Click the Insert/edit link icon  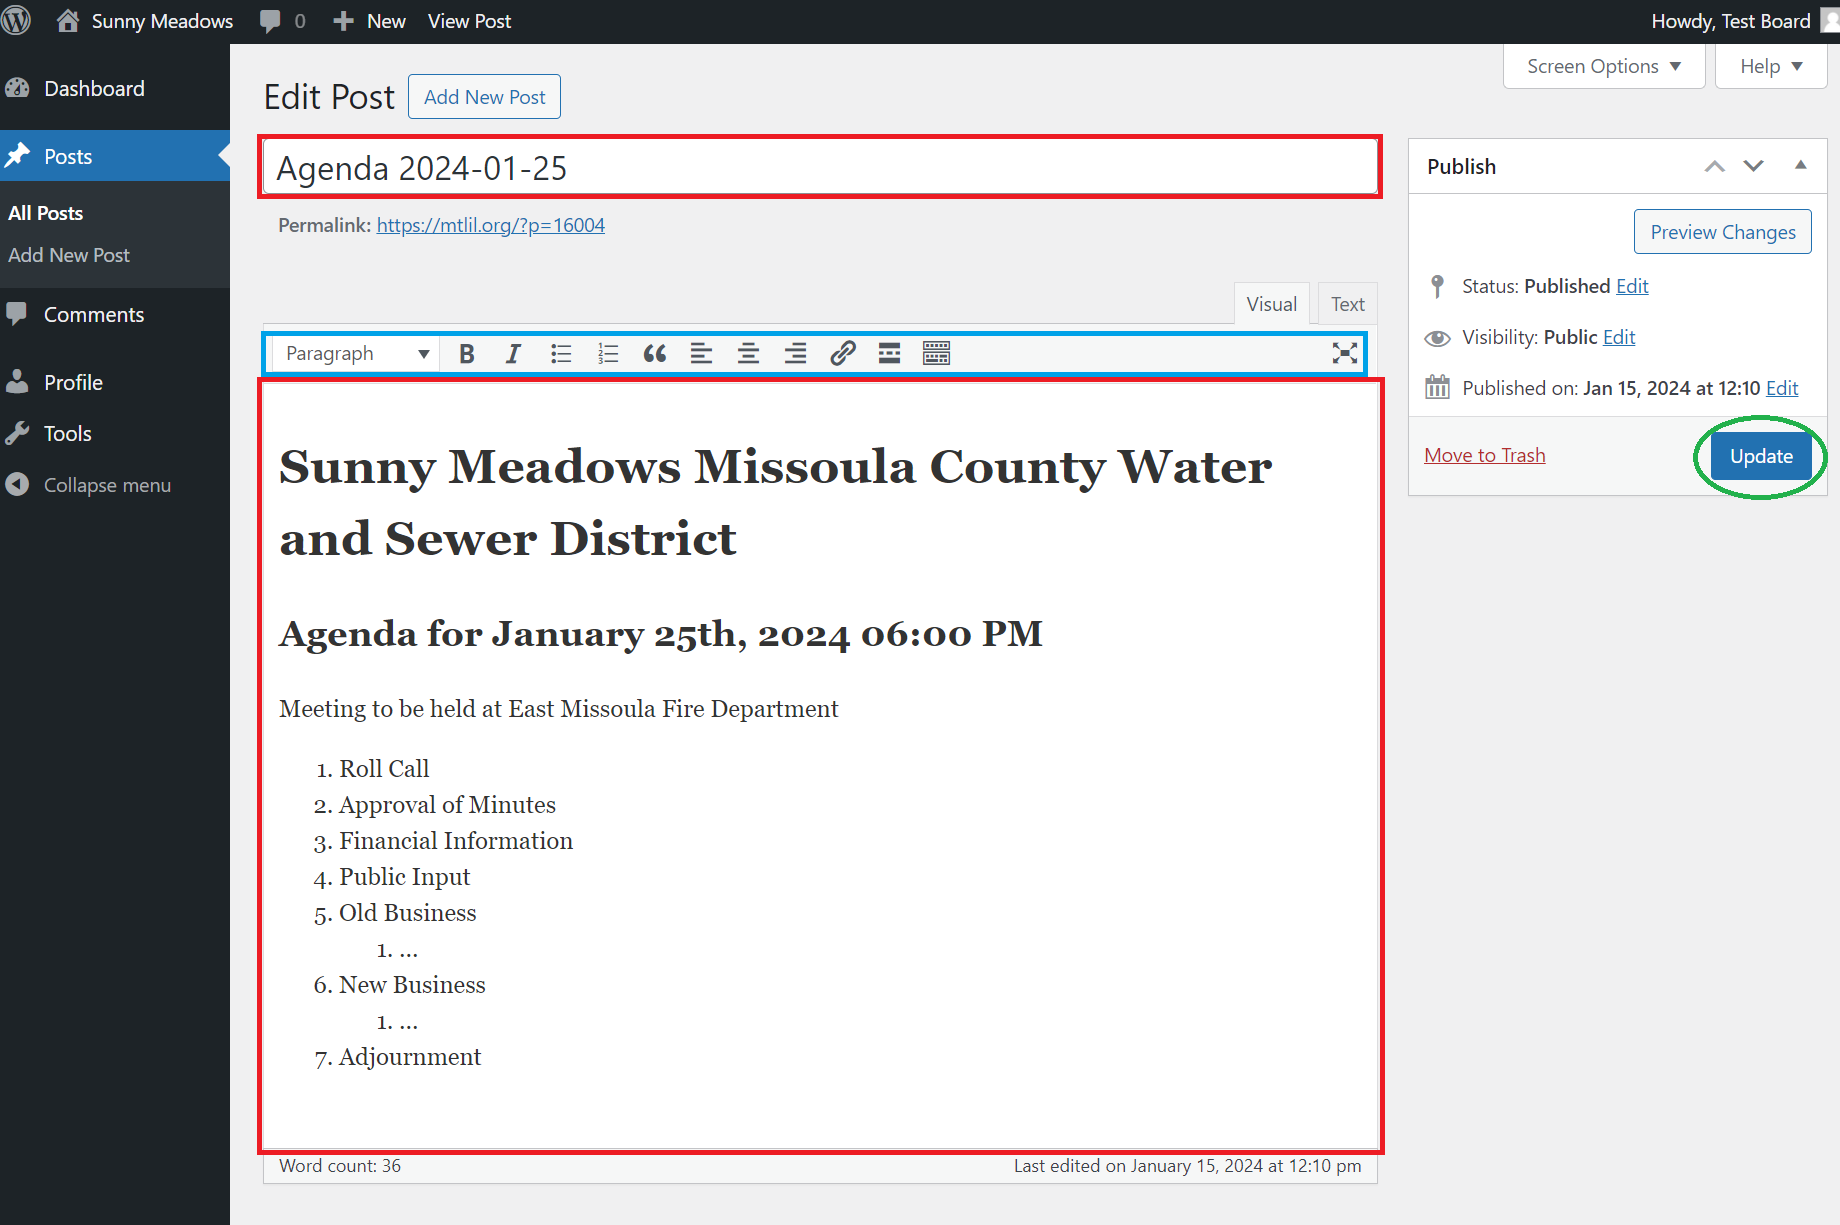coord(843,353)
